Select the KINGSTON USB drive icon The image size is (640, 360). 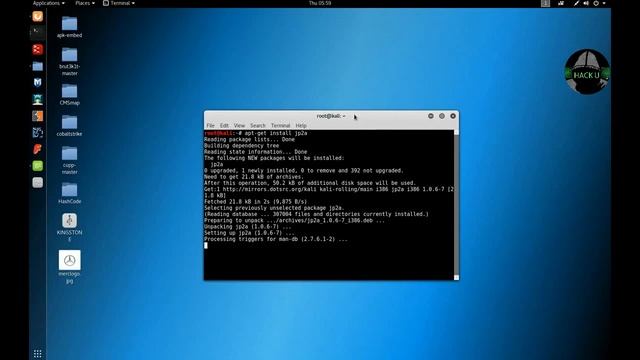tap(69, 227)
